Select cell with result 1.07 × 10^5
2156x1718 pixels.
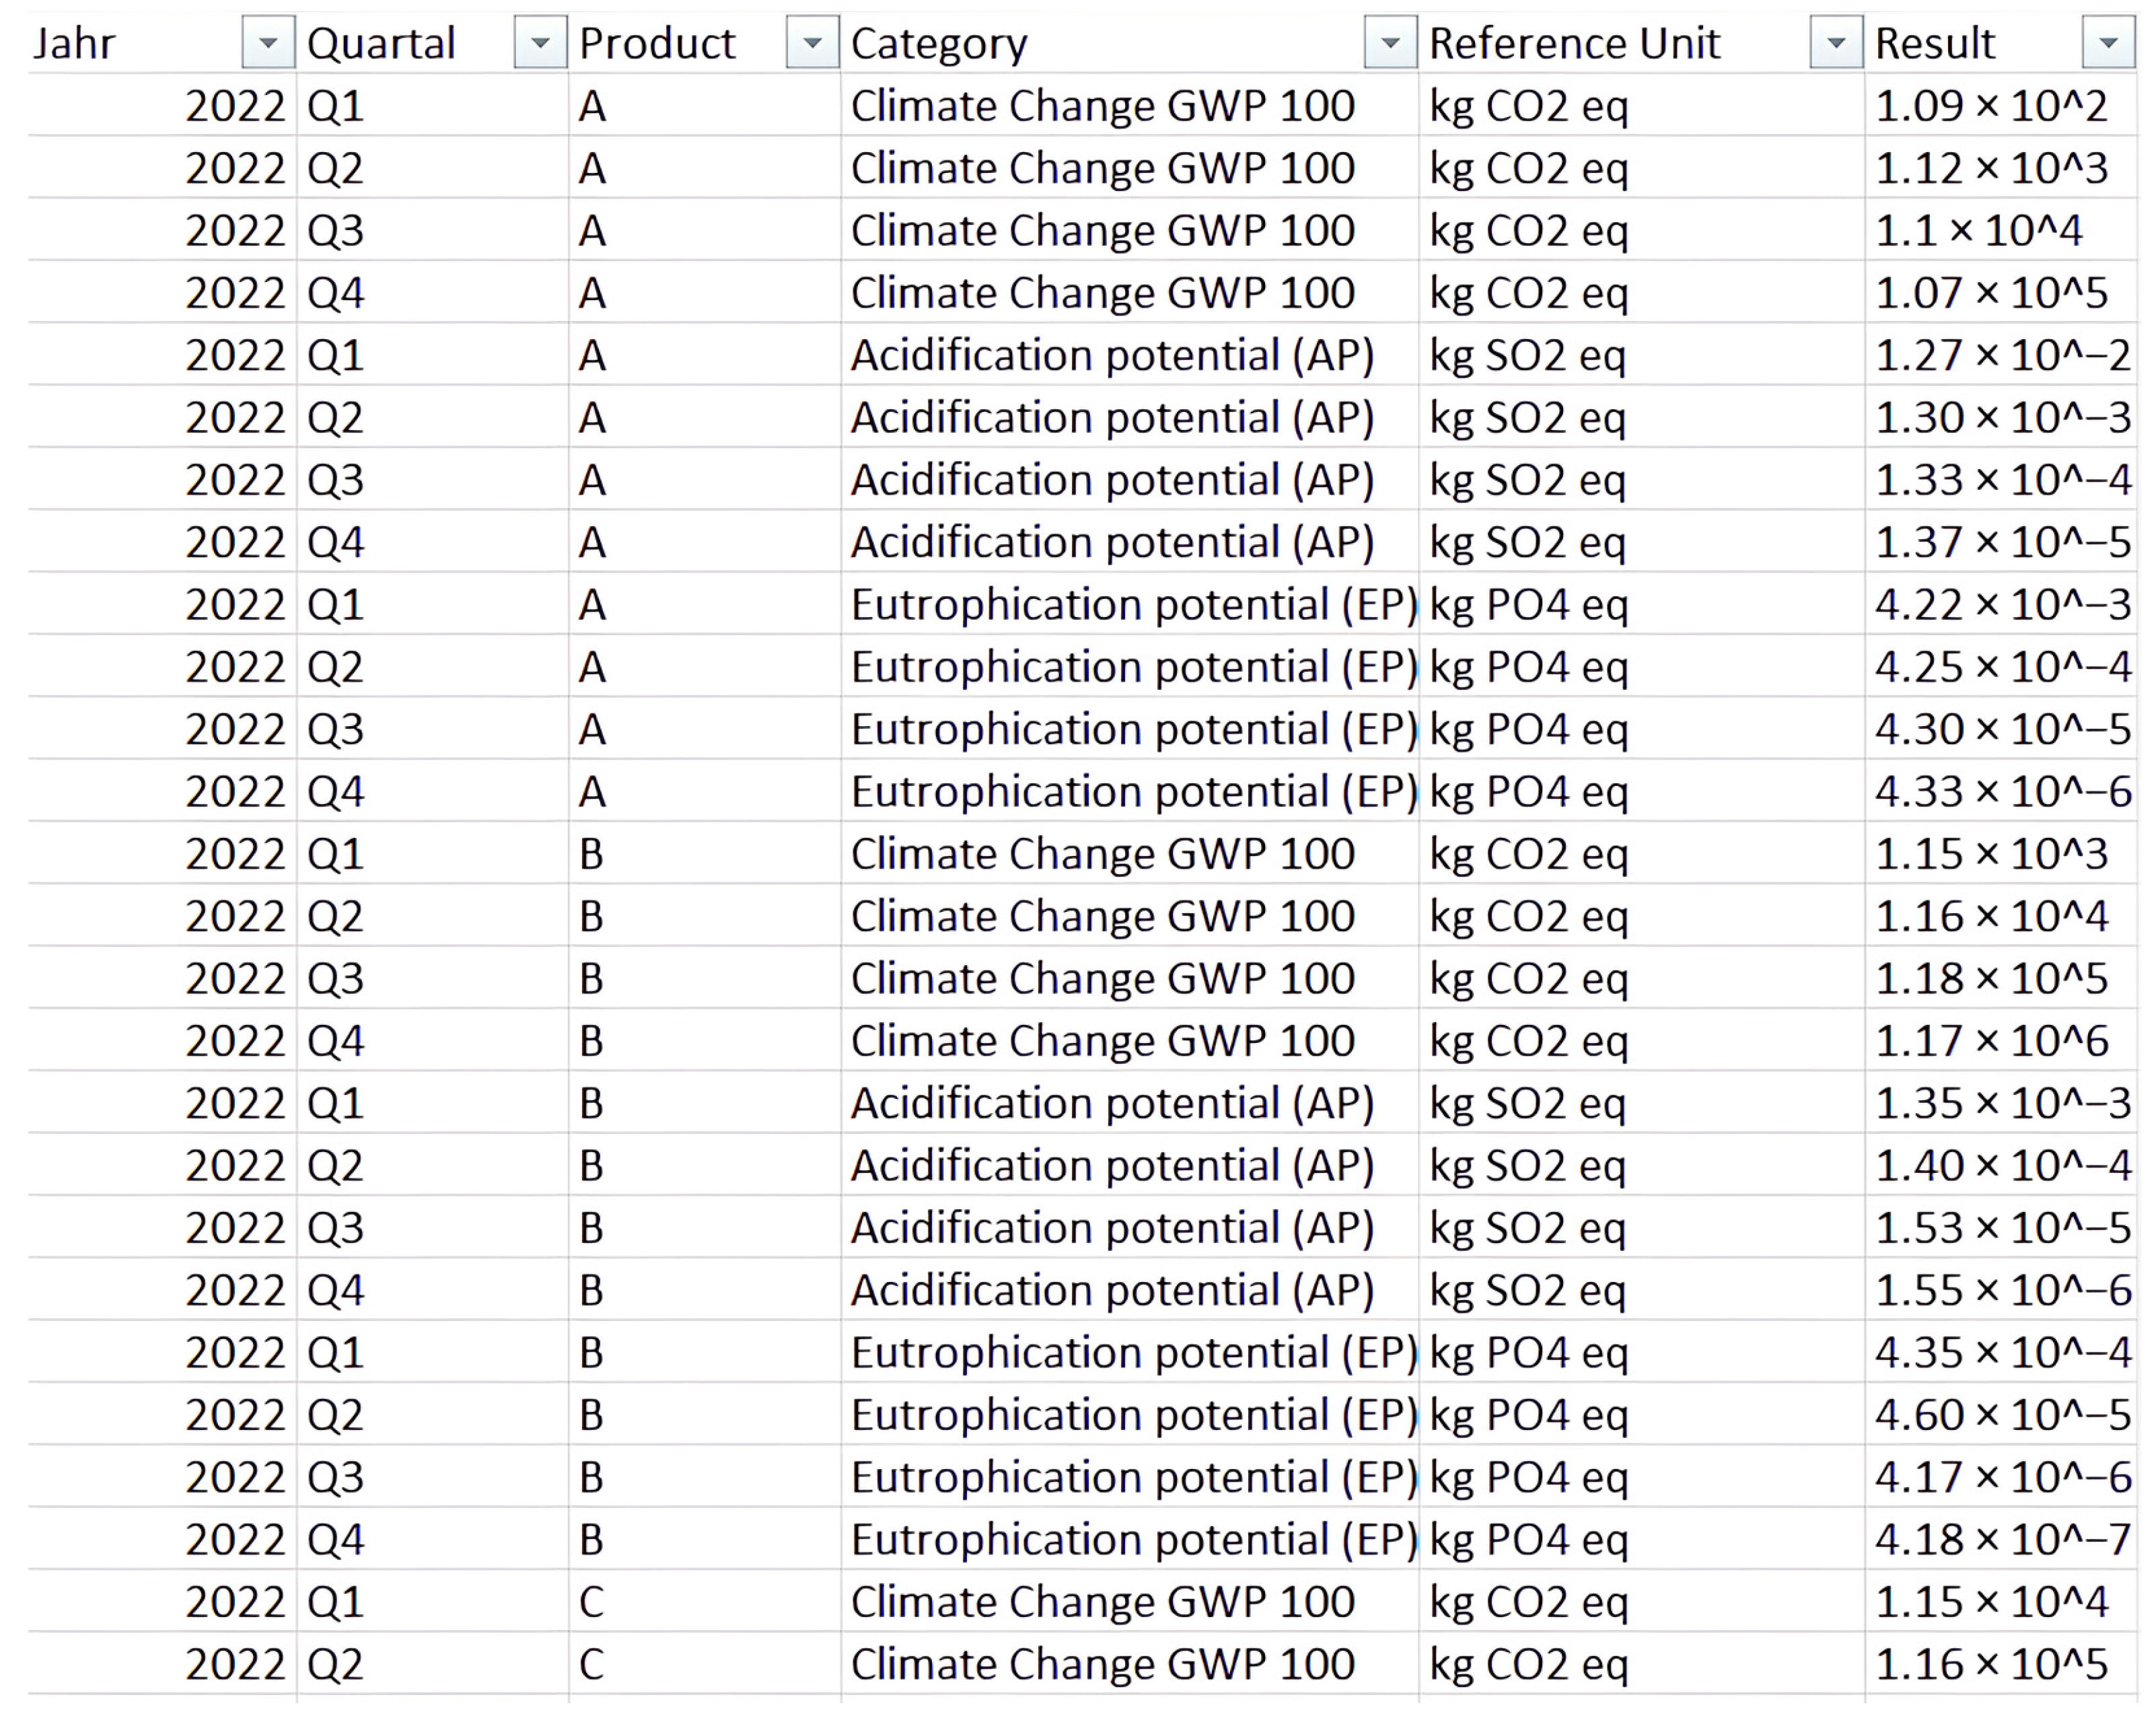pyautogui.click(x=1990, y=293)
